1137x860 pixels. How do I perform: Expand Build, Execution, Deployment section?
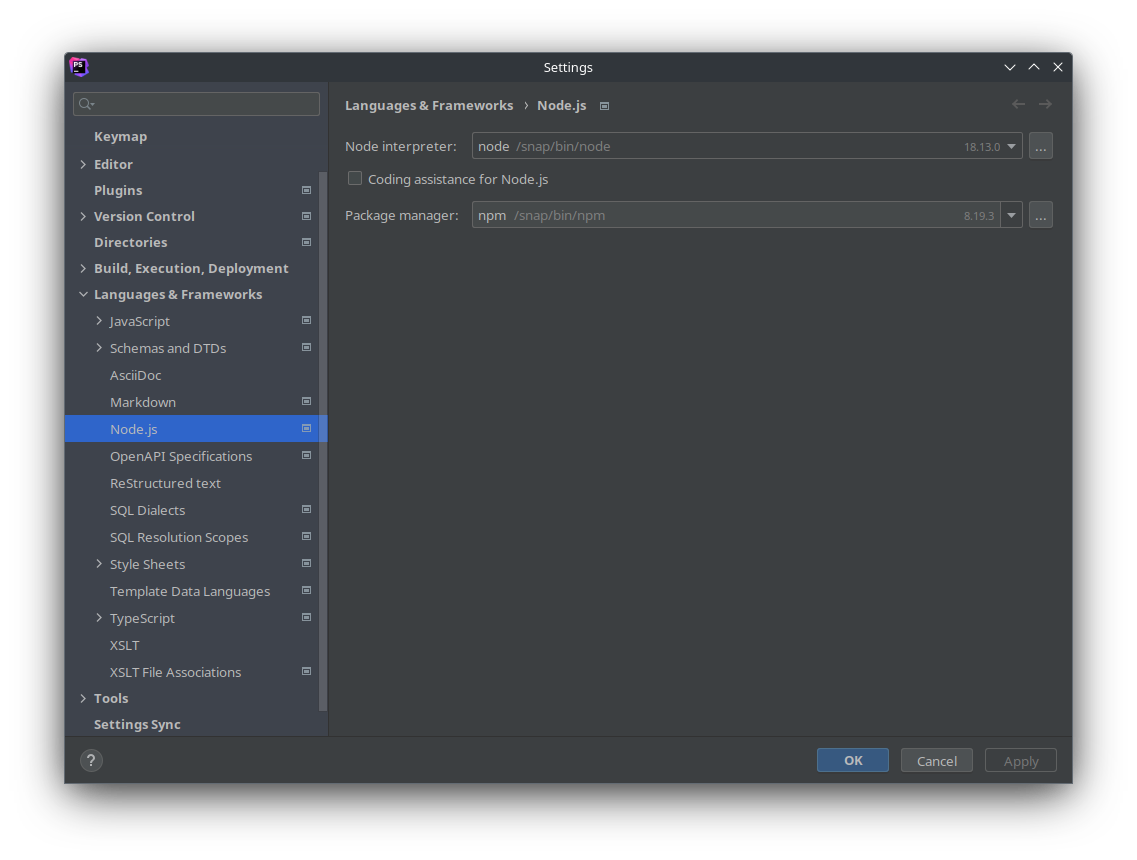[83, 268]
